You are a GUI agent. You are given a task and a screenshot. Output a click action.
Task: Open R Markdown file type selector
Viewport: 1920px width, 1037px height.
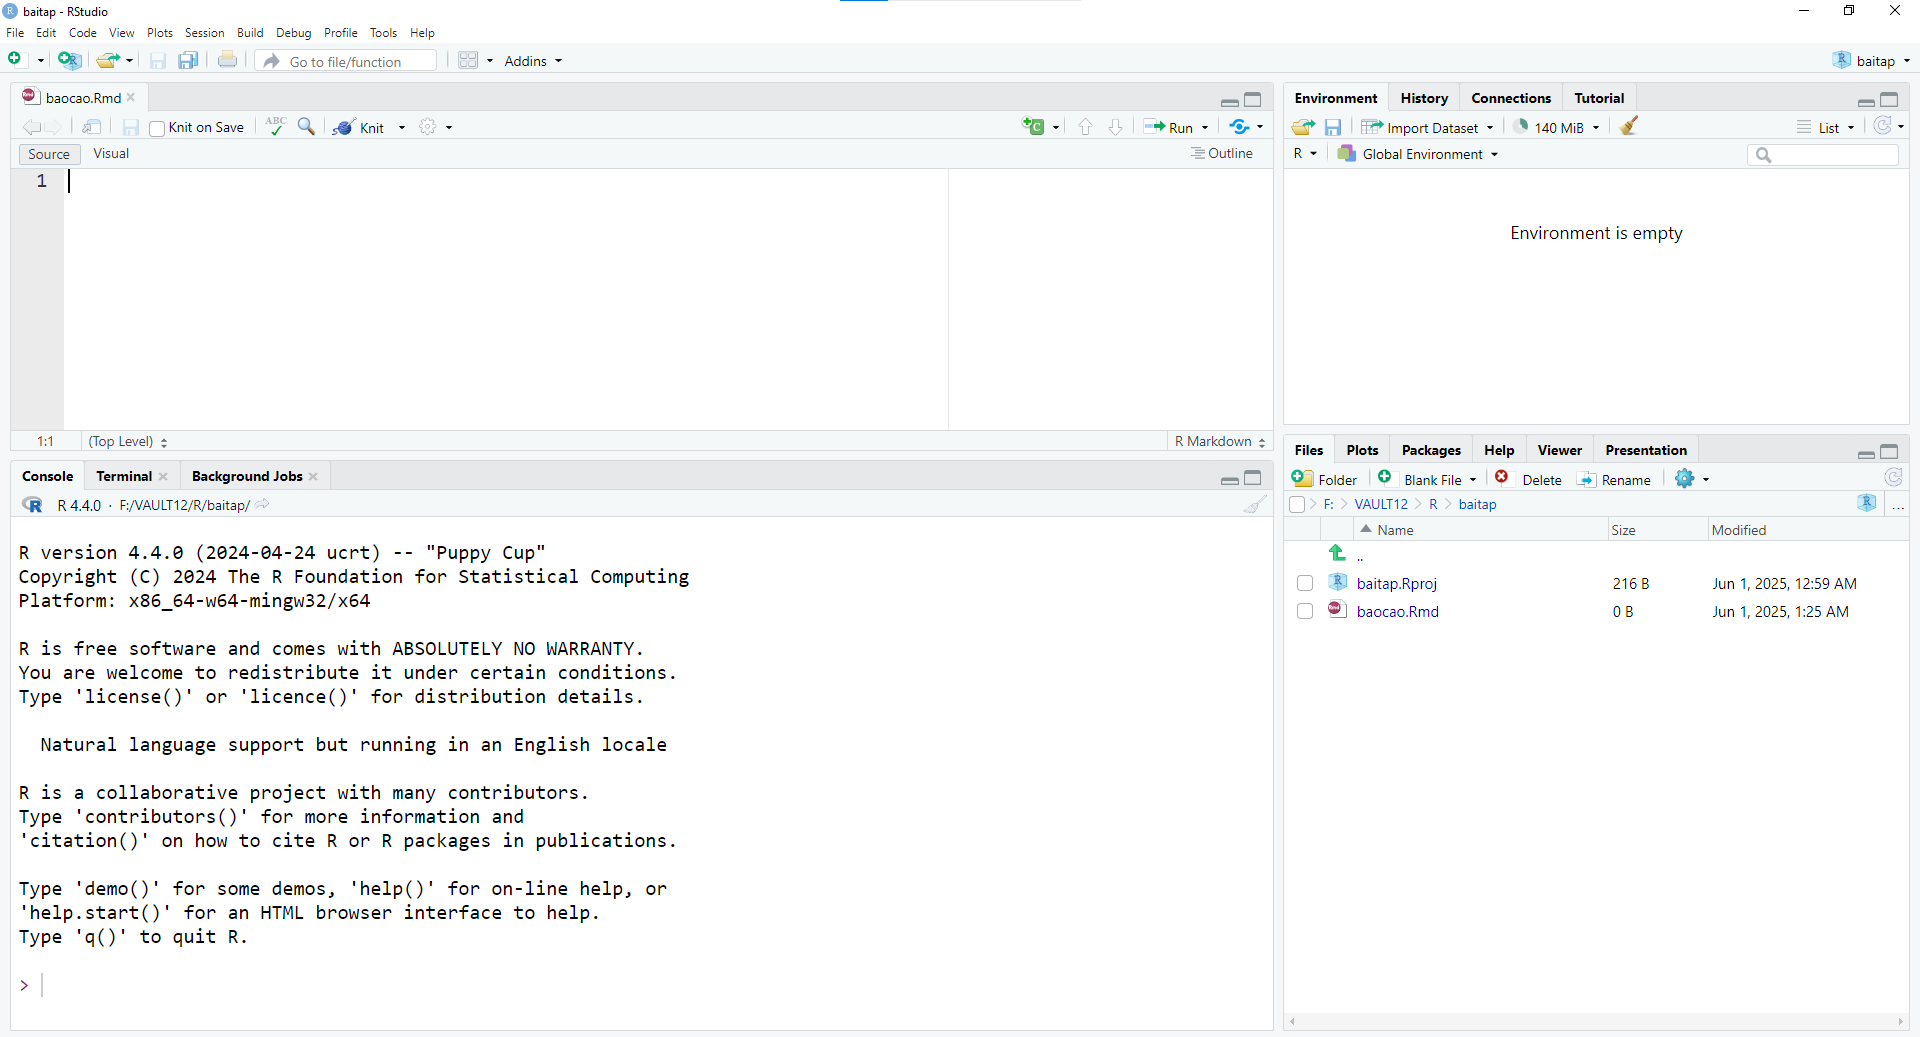coord(1220,441)
